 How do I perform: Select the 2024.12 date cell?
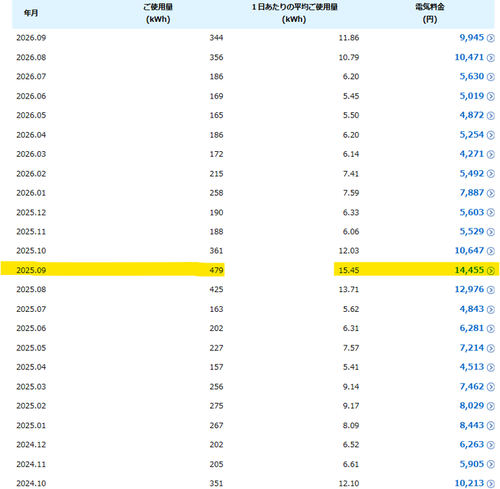tap(31, 445)
